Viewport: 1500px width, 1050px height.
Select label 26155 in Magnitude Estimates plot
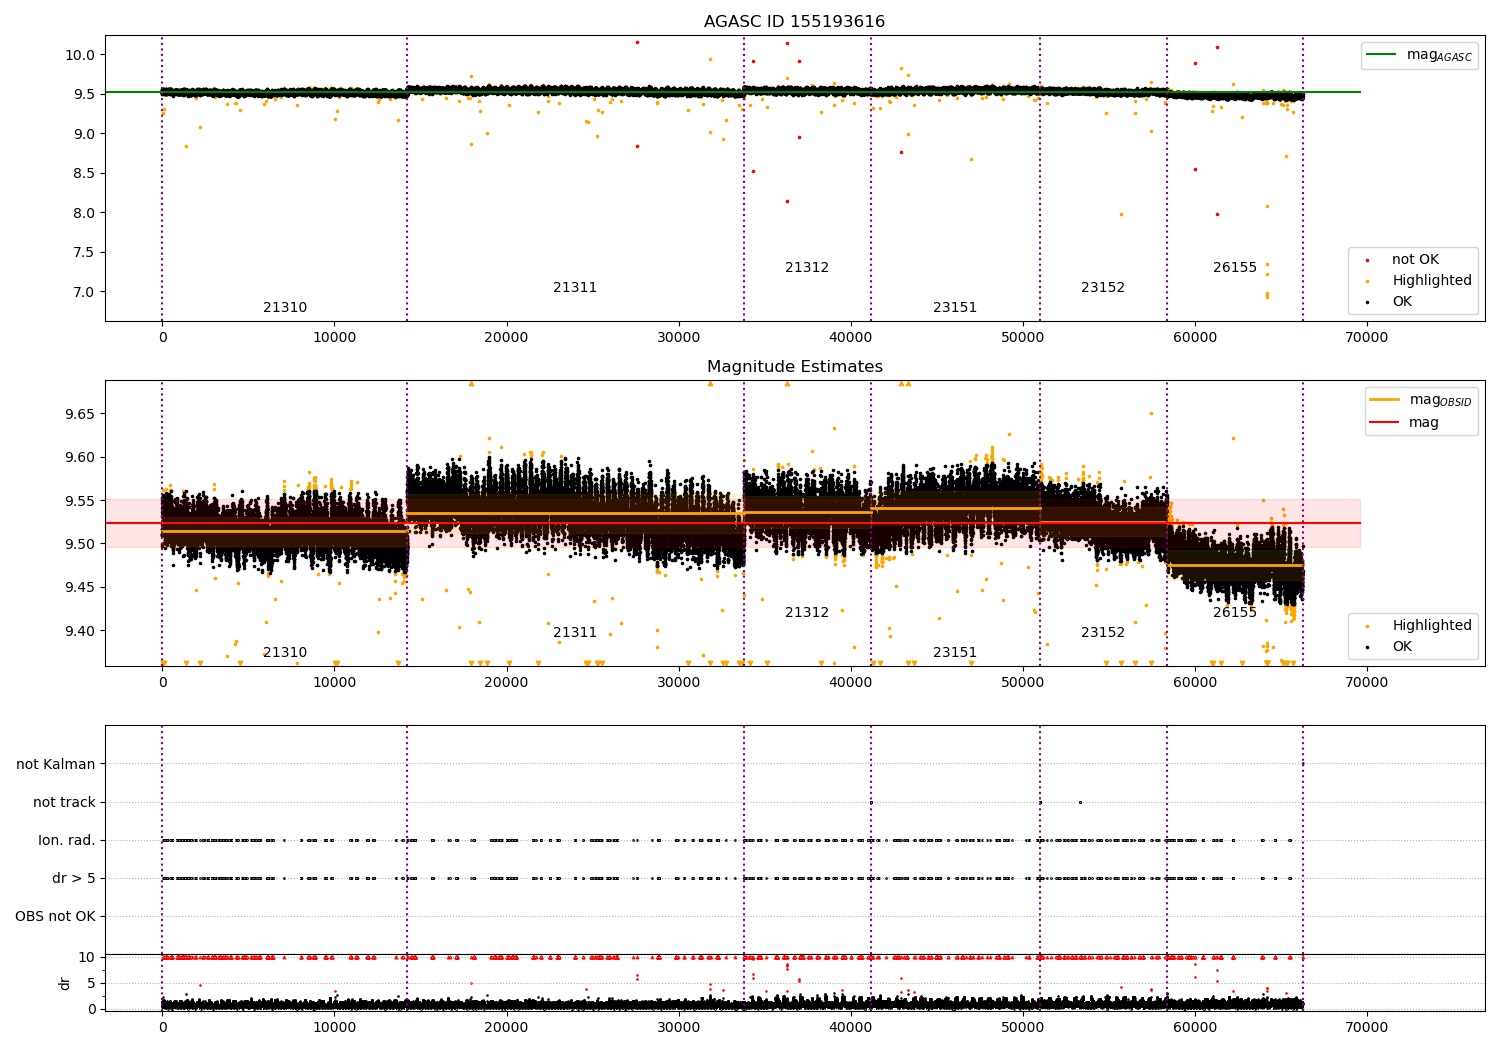pyautogui.click(x=1235, y=613)
